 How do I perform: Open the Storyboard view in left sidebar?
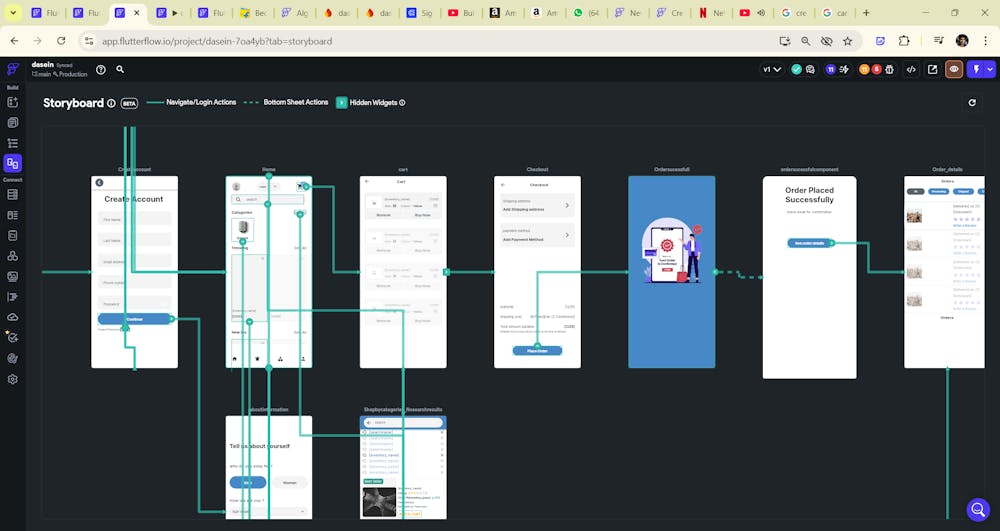click(x=13, y=163)
